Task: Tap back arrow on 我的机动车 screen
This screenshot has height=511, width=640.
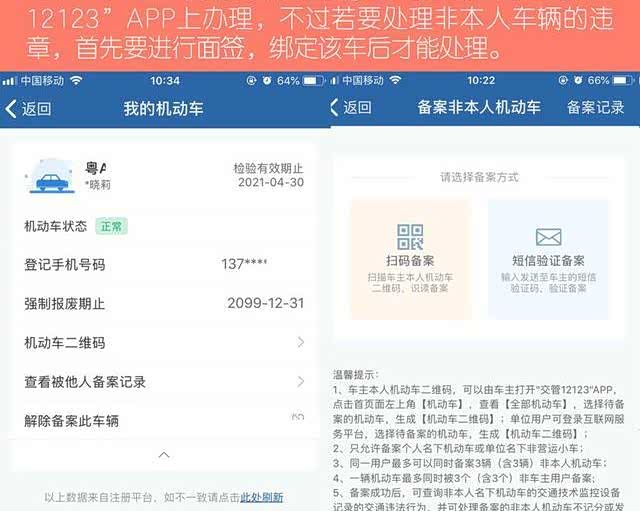Action: [12, 108]
